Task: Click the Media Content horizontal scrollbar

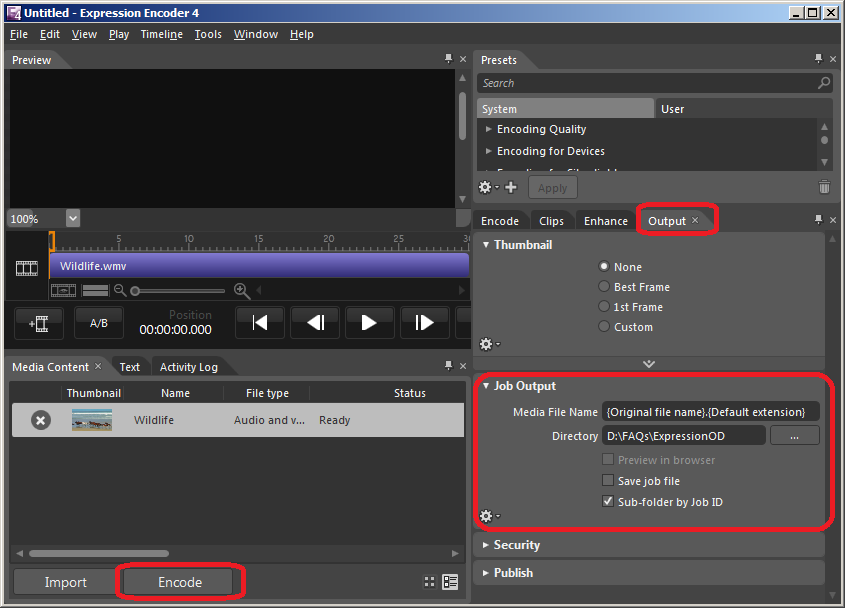Action: [x=99, y=553]
